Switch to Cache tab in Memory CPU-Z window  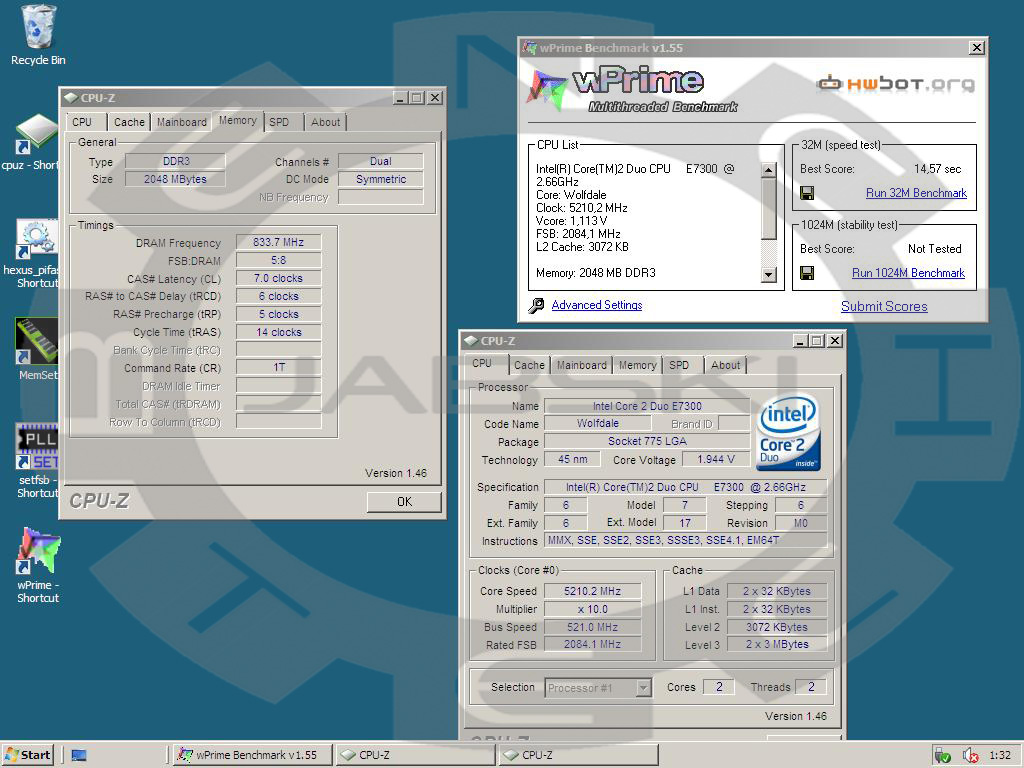[129, 122]
